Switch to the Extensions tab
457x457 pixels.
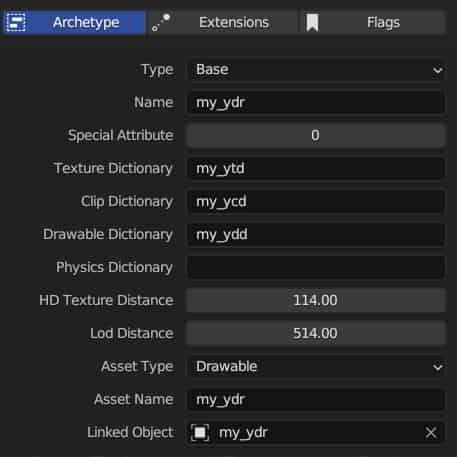(x=223, y=22)
